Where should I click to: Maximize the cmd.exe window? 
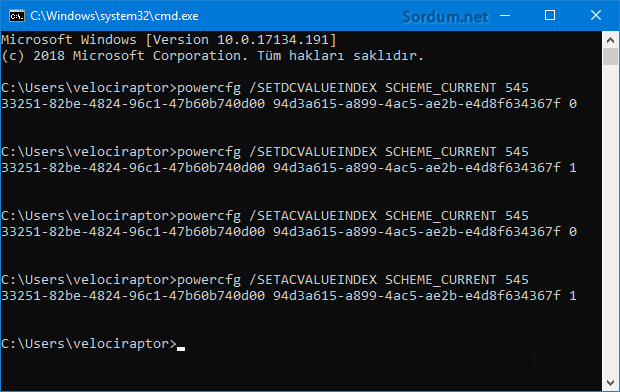550,16
